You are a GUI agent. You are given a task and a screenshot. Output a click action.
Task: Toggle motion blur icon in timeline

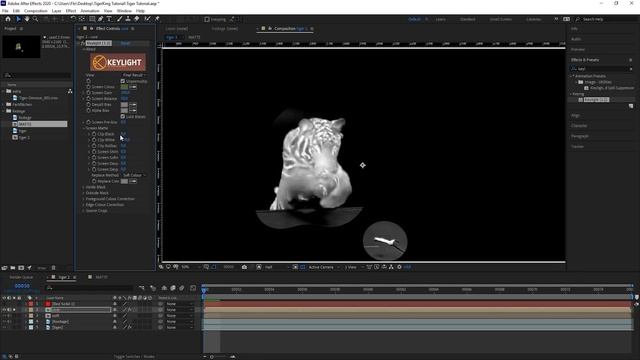182,288
